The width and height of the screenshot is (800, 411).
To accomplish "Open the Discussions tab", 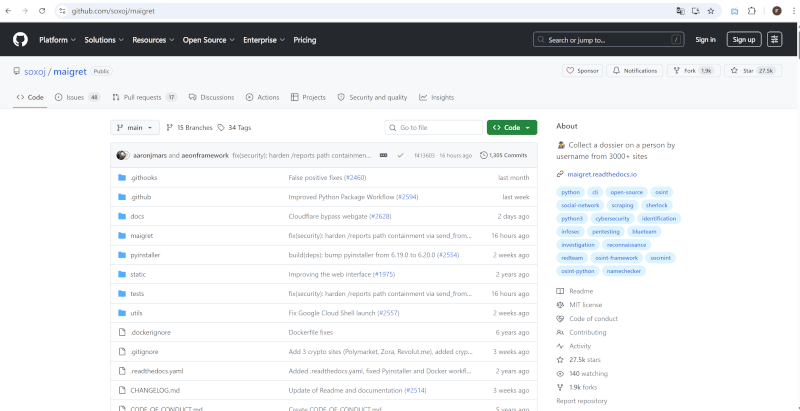I will pos(211,97).
